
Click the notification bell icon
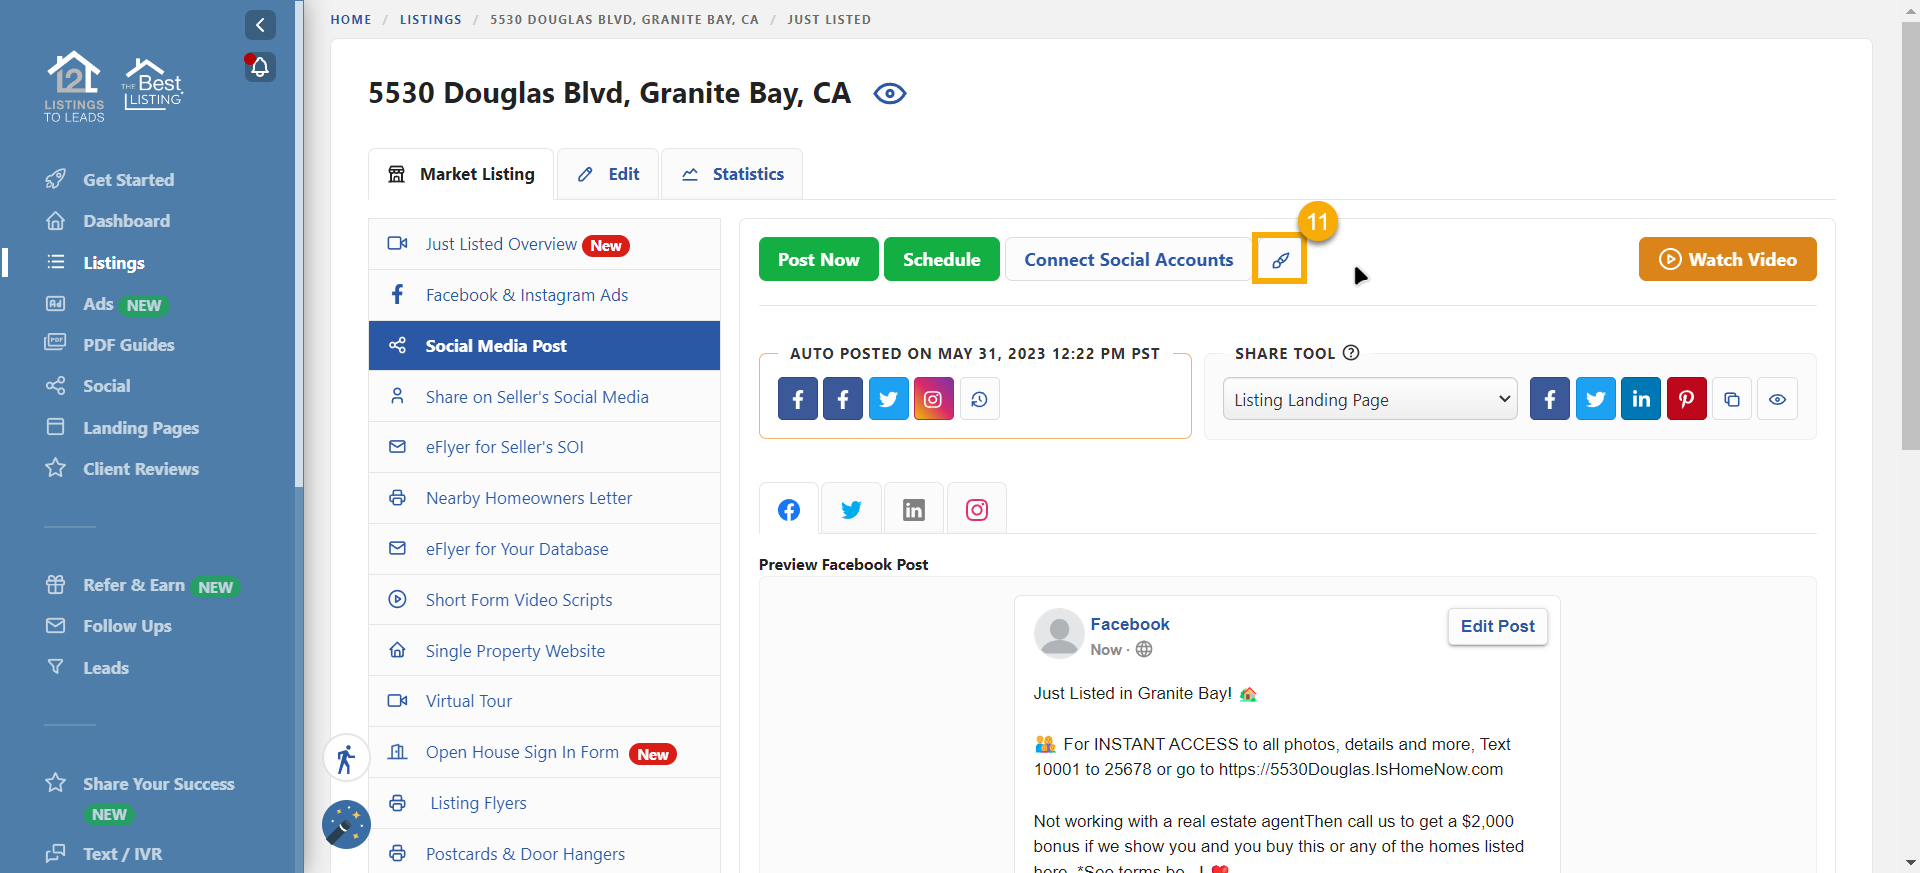coord(260,67)
